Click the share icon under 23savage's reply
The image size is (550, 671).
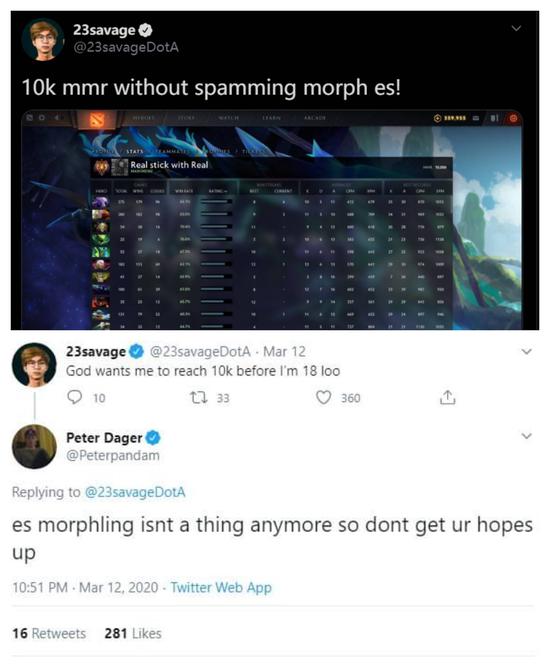pyautogui.click(x=447, y=398)
